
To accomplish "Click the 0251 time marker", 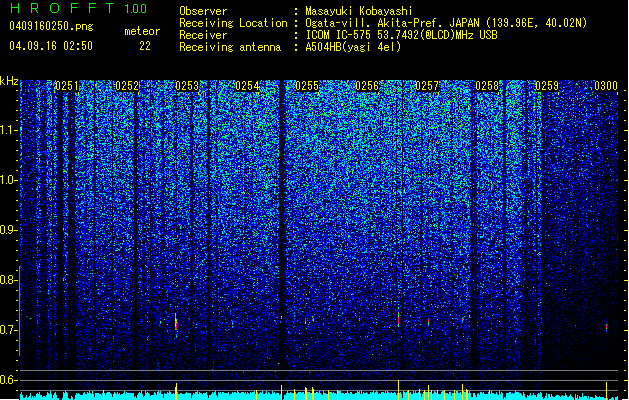I will [x=67, y=86].
